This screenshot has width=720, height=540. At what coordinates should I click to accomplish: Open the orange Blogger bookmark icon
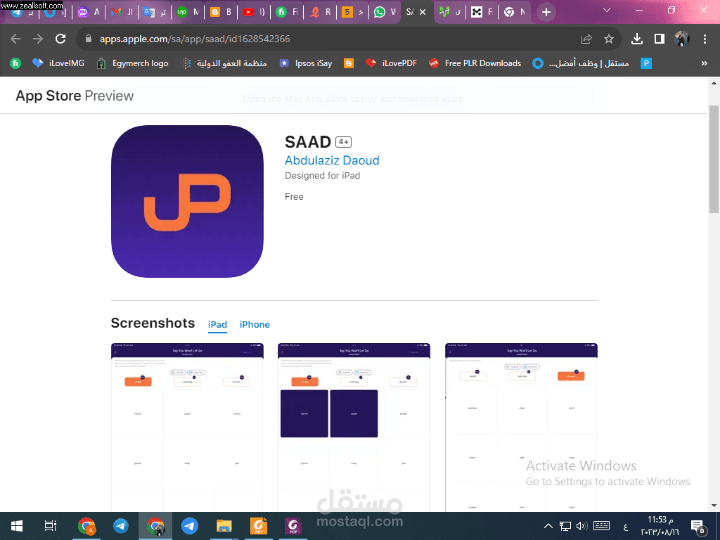349,63
